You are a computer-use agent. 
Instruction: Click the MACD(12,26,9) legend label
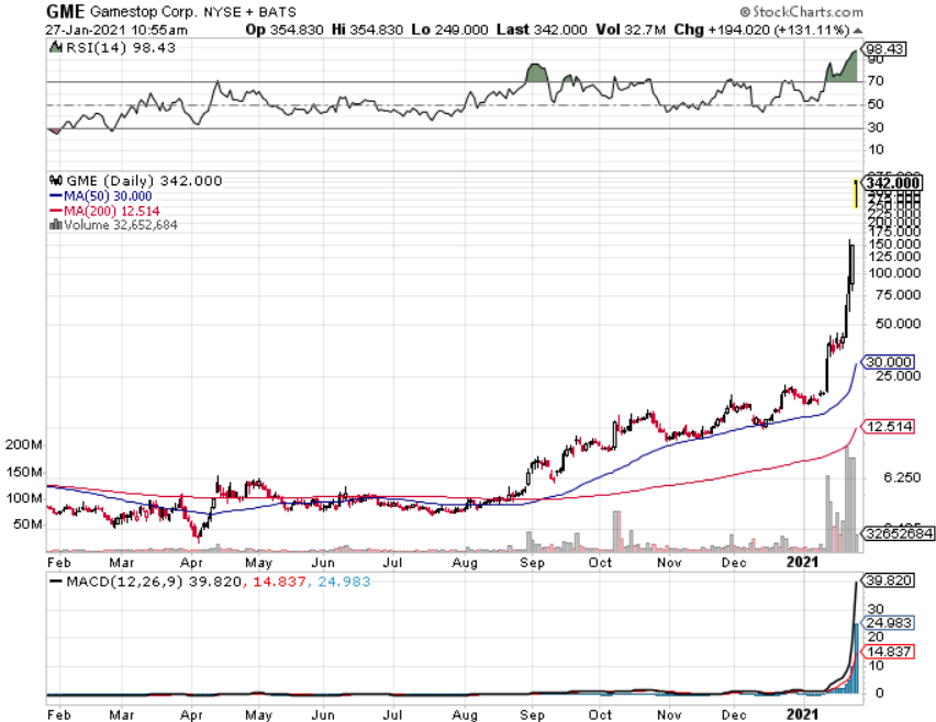point(124,581)
